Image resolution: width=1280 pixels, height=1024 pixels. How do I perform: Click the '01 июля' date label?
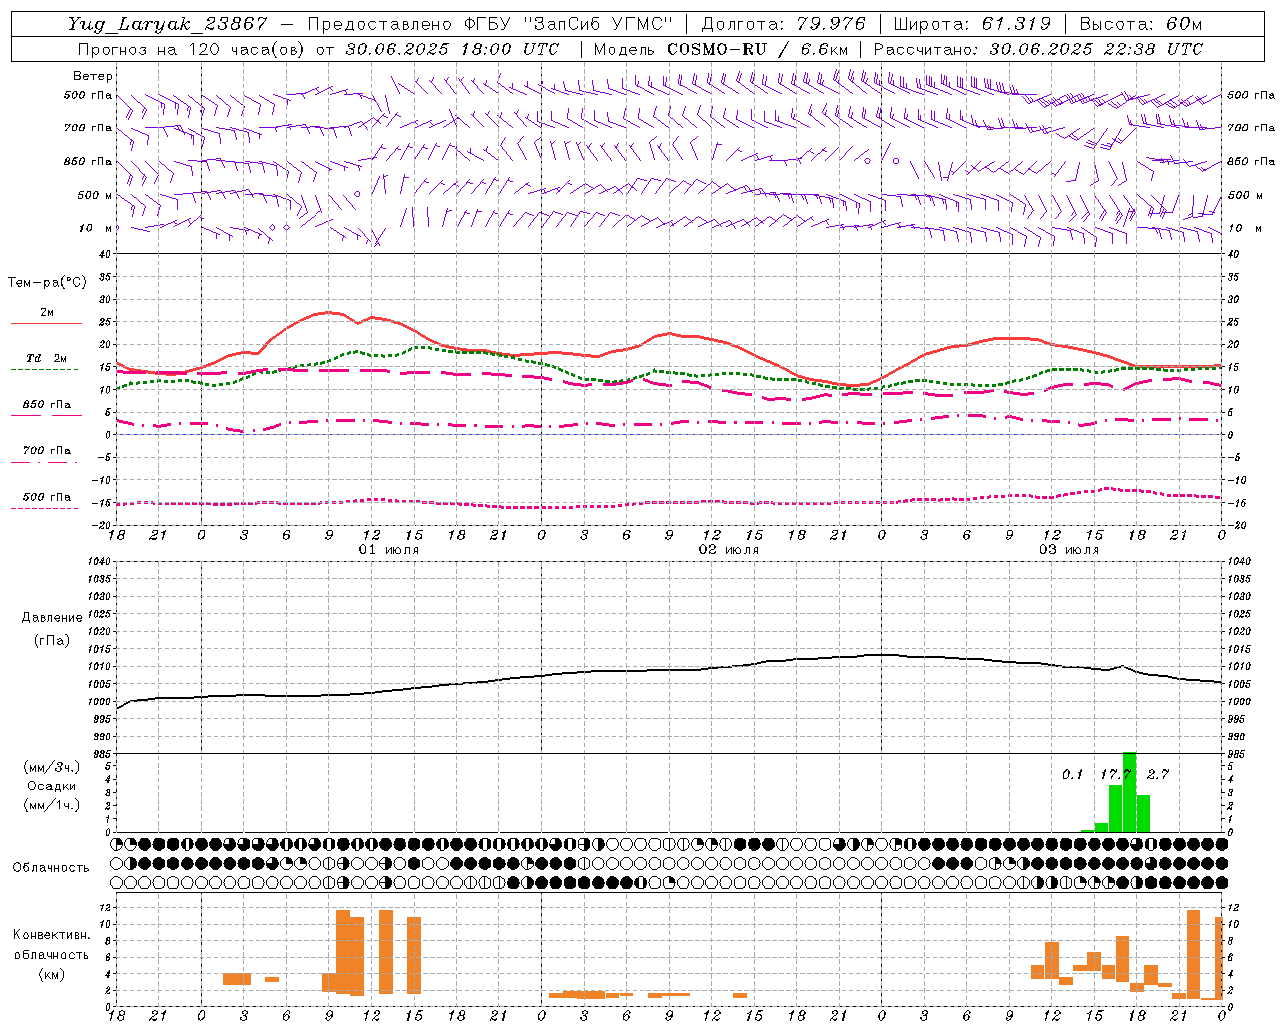(x=389, y=550)
